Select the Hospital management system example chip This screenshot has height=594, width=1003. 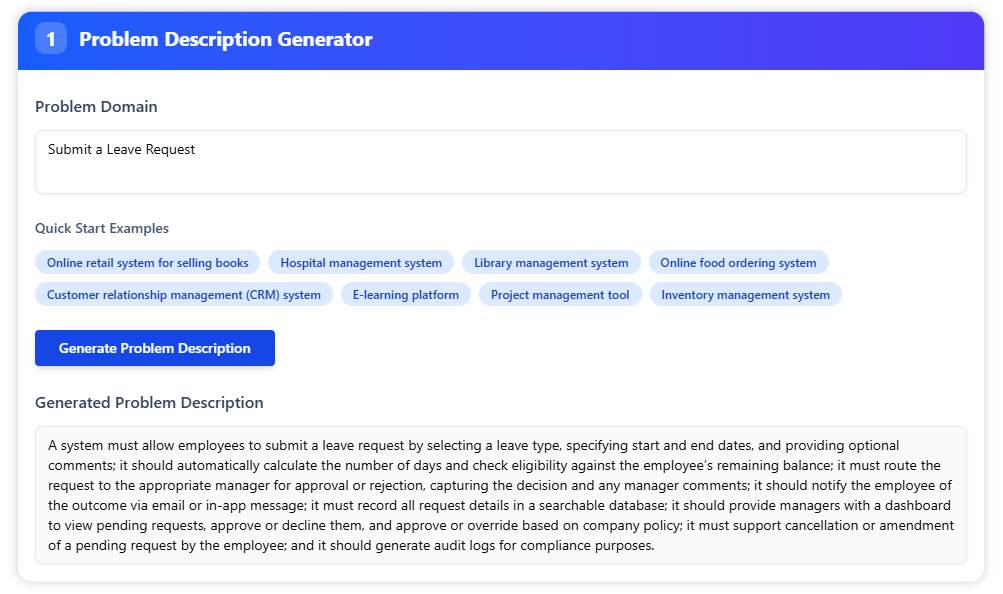(x=360, y=263)
